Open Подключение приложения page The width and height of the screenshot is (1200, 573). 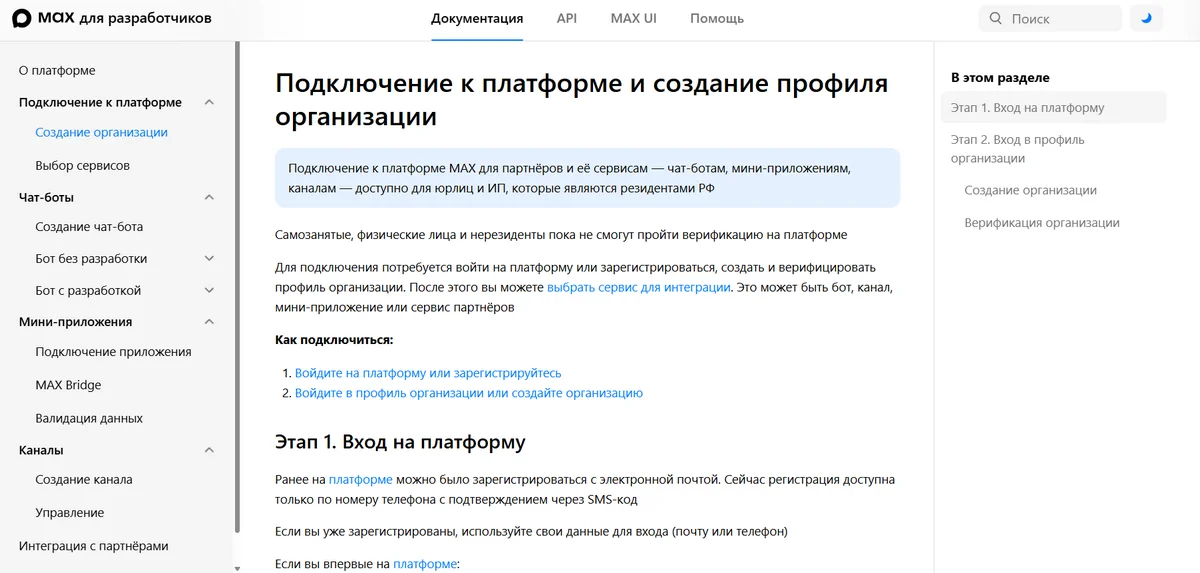[x=113, y=352]
